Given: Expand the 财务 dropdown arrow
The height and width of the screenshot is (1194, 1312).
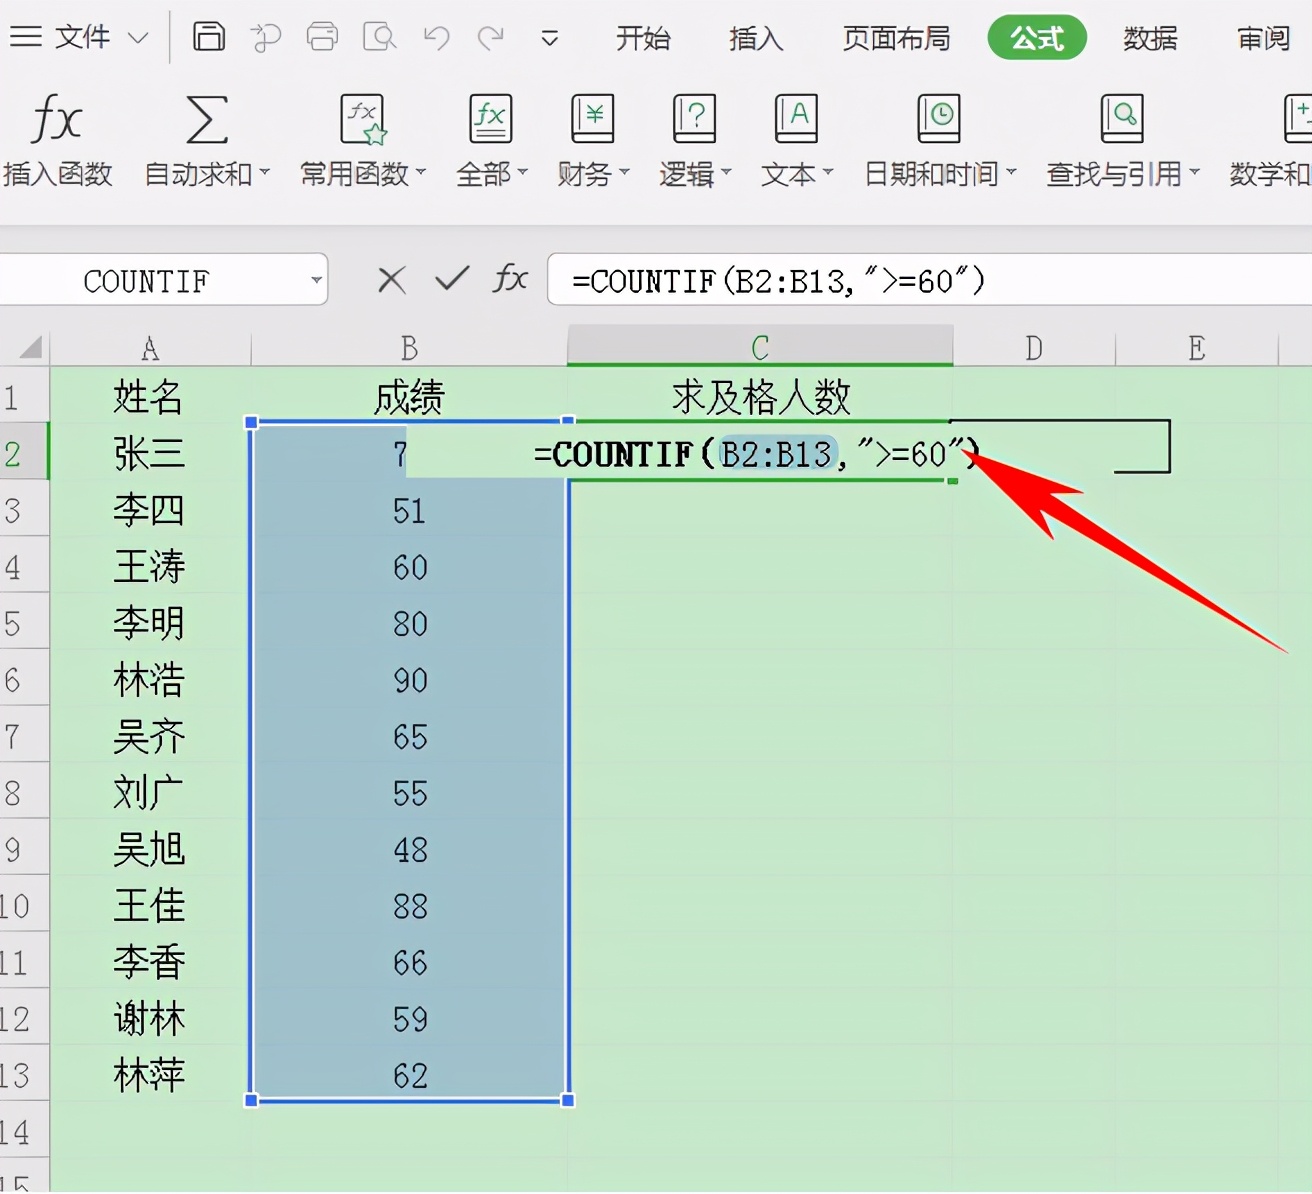Looking at the screenshot, I should 624,173.
